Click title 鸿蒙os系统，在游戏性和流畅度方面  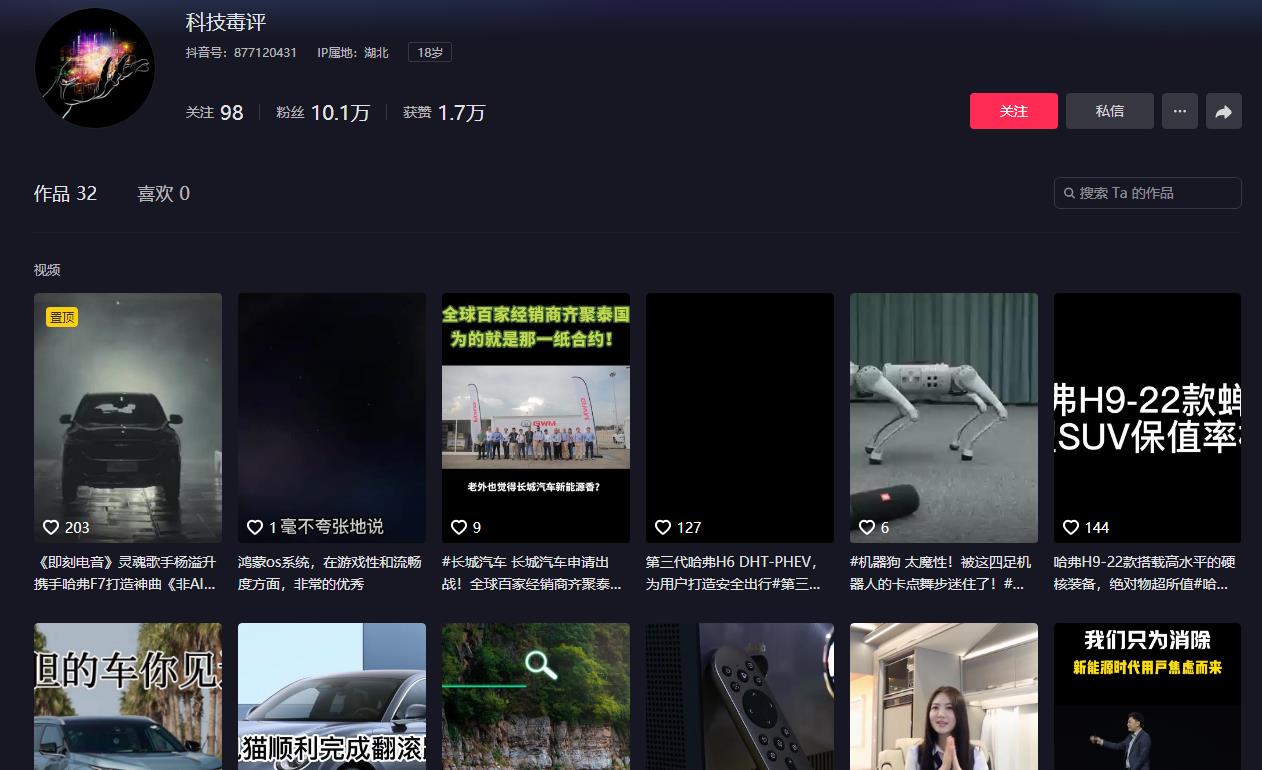330,573
